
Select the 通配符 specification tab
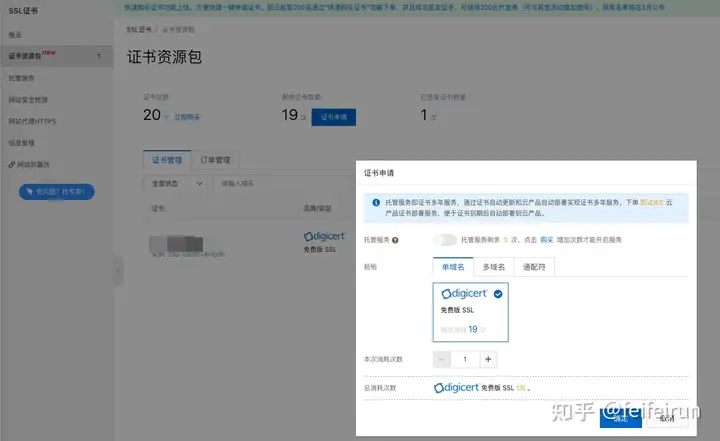click(534, 267)
